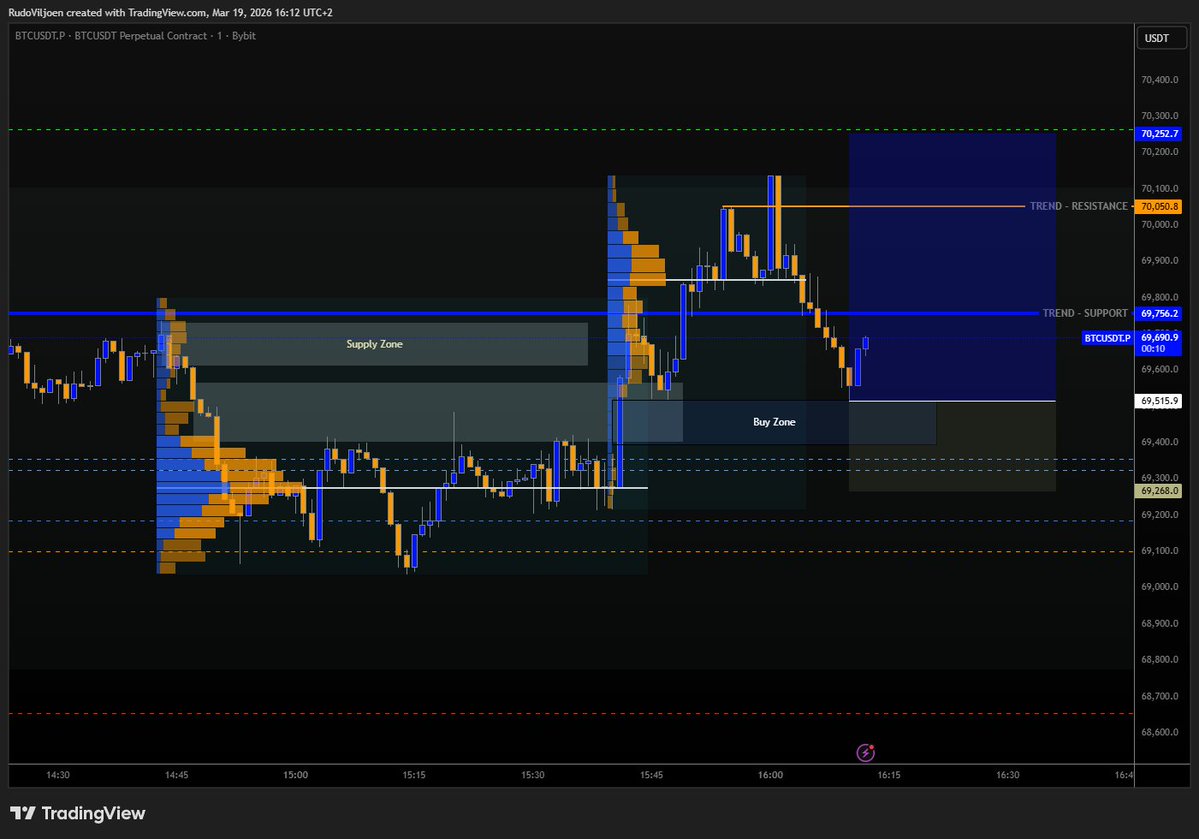Click the TradingView logo
Image resolution: width=1199 pixels, height=839 pixels.
tap(77, 813)
